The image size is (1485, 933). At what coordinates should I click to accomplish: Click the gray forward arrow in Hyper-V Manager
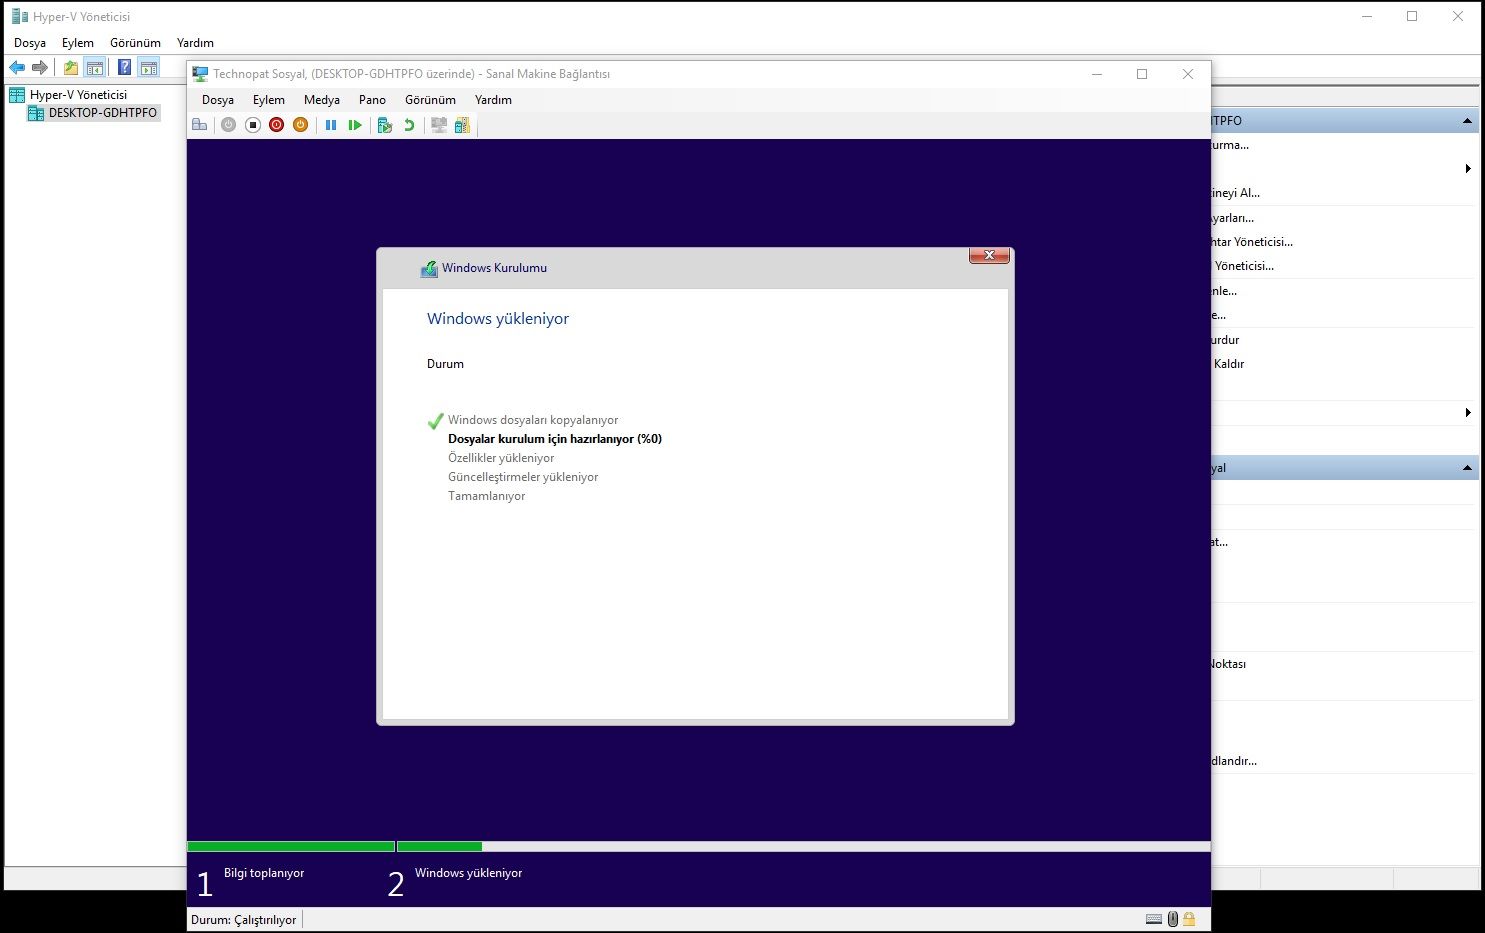click(x=40, y=68)
